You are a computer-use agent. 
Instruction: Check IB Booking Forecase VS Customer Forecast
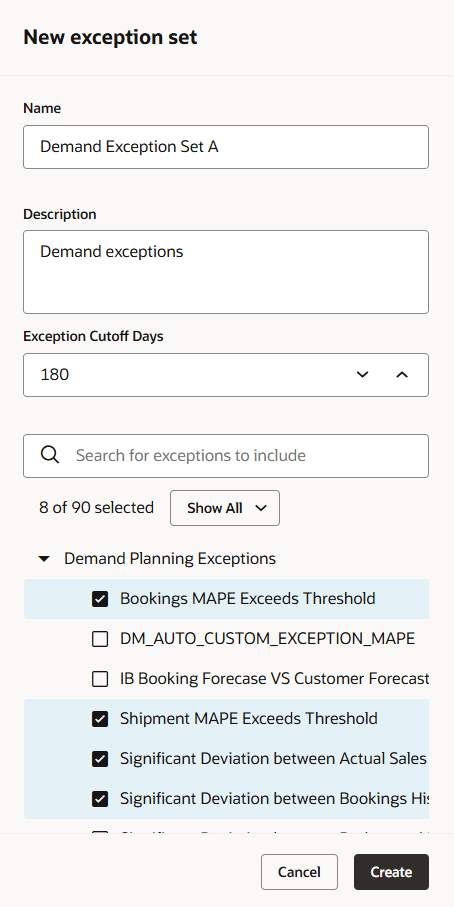coord(100,679)
